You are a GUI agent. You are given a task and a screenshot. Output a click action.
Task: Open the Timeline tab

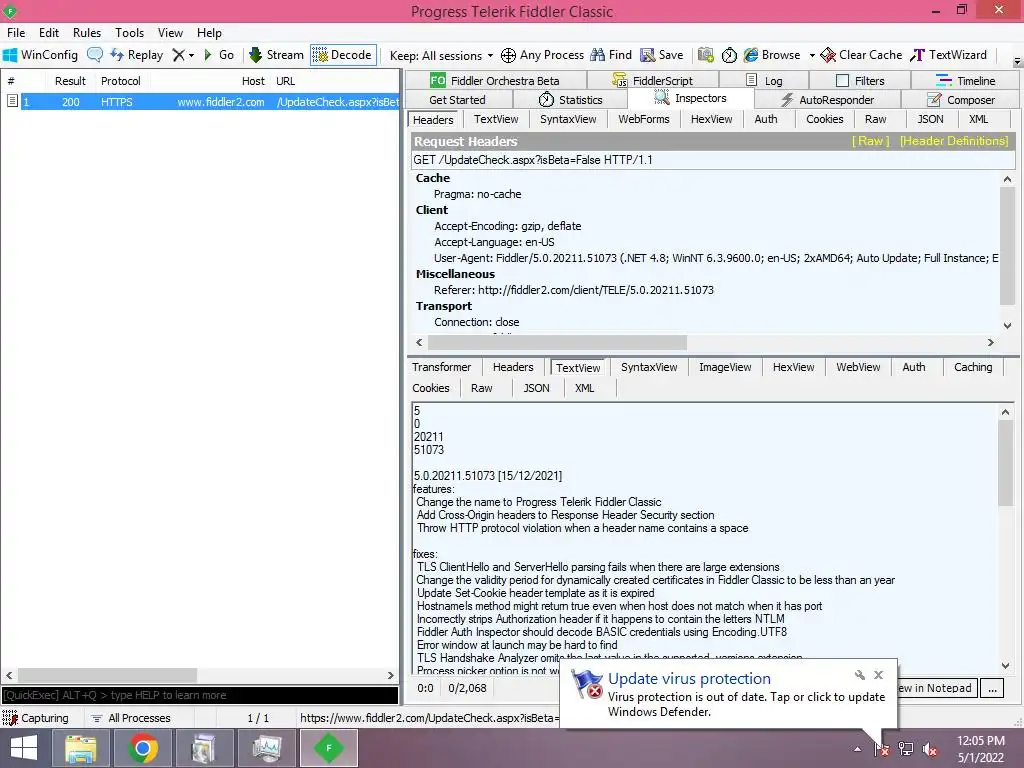965,80
